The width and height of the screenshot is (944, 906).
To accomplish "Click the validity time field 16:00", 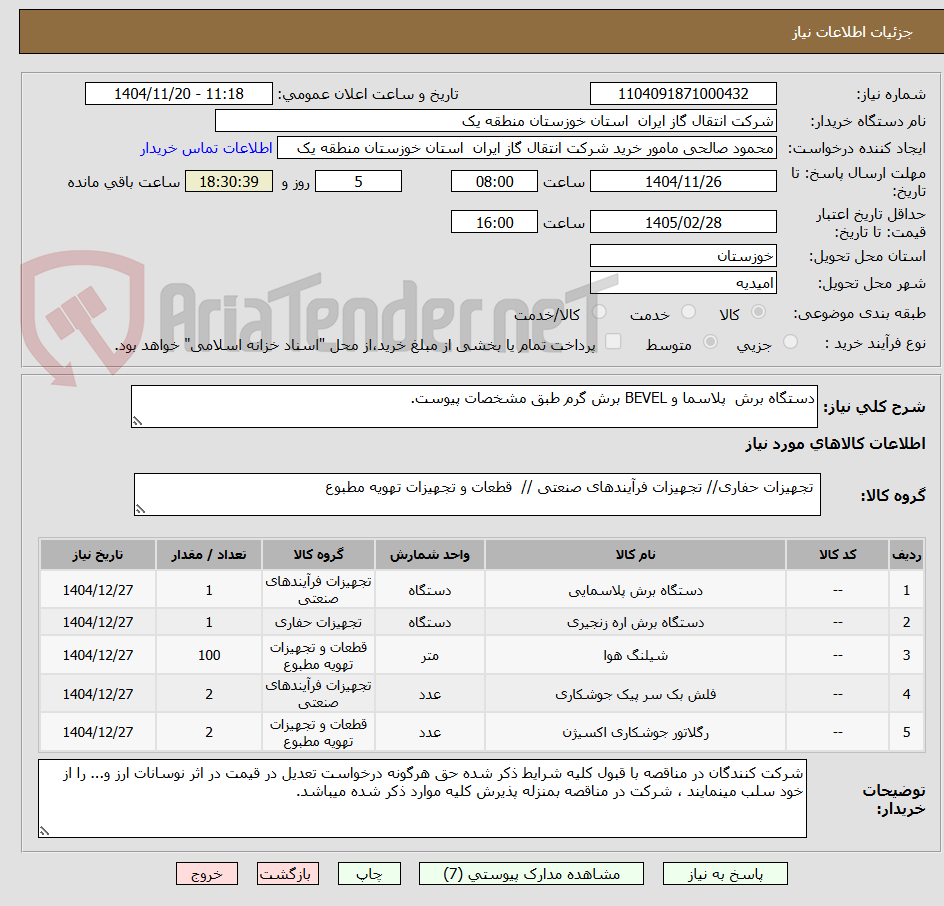I will click(x=494, y=222).
